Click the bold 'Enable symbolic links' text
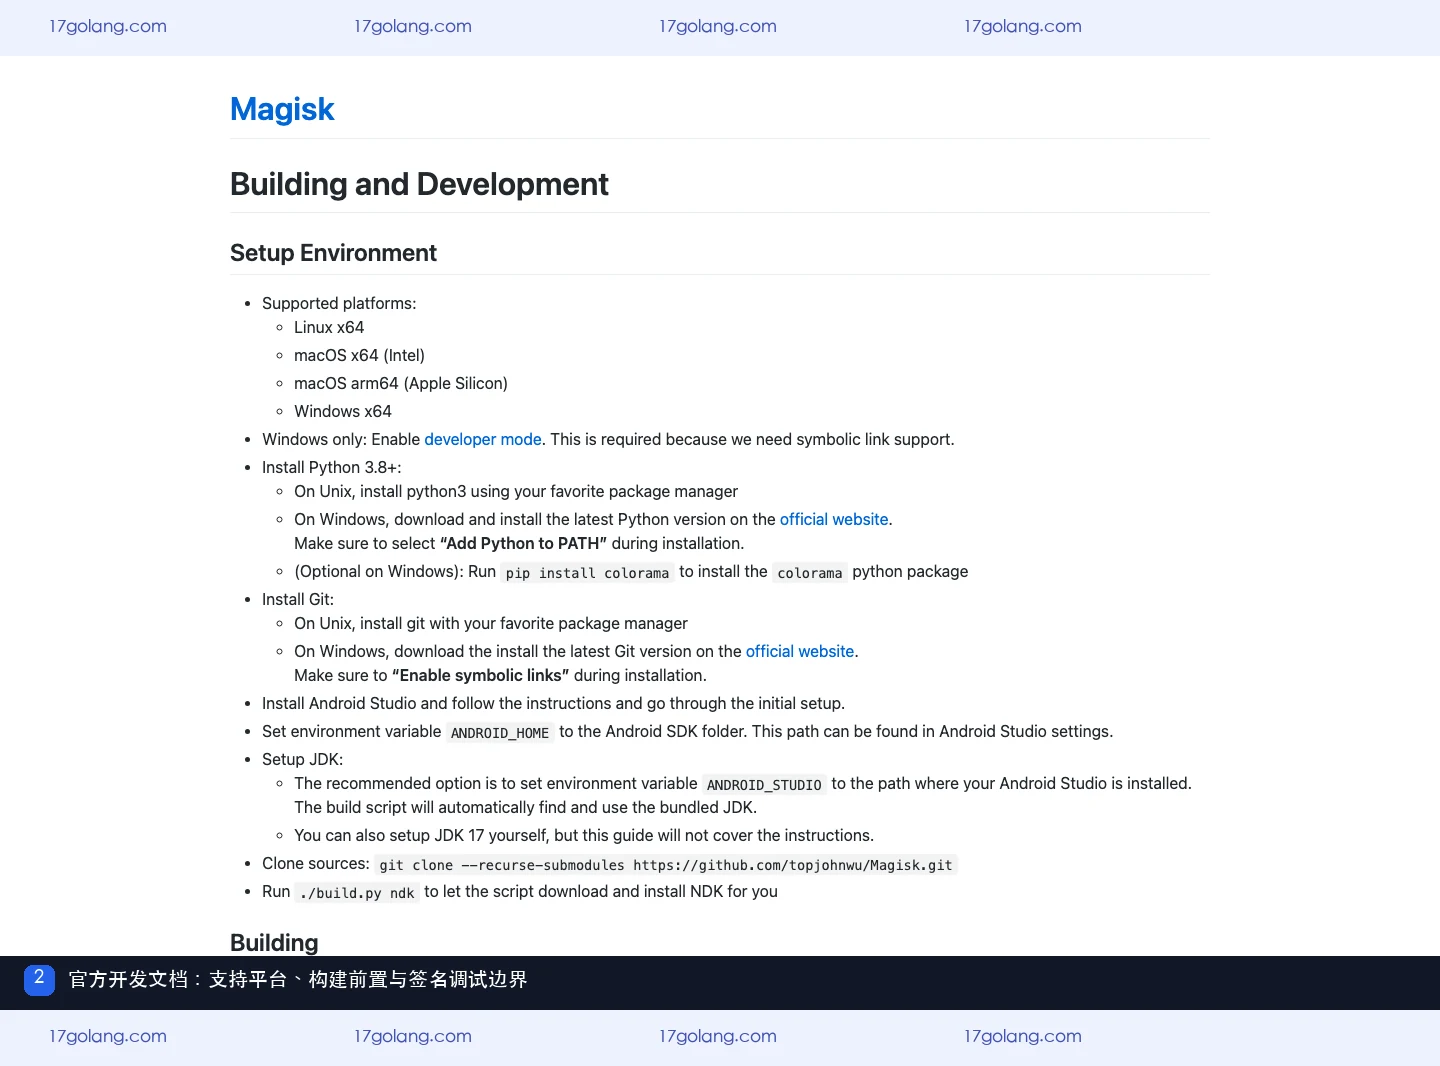The width and height of the screenshot is (1440, 1066). point(480,675)
